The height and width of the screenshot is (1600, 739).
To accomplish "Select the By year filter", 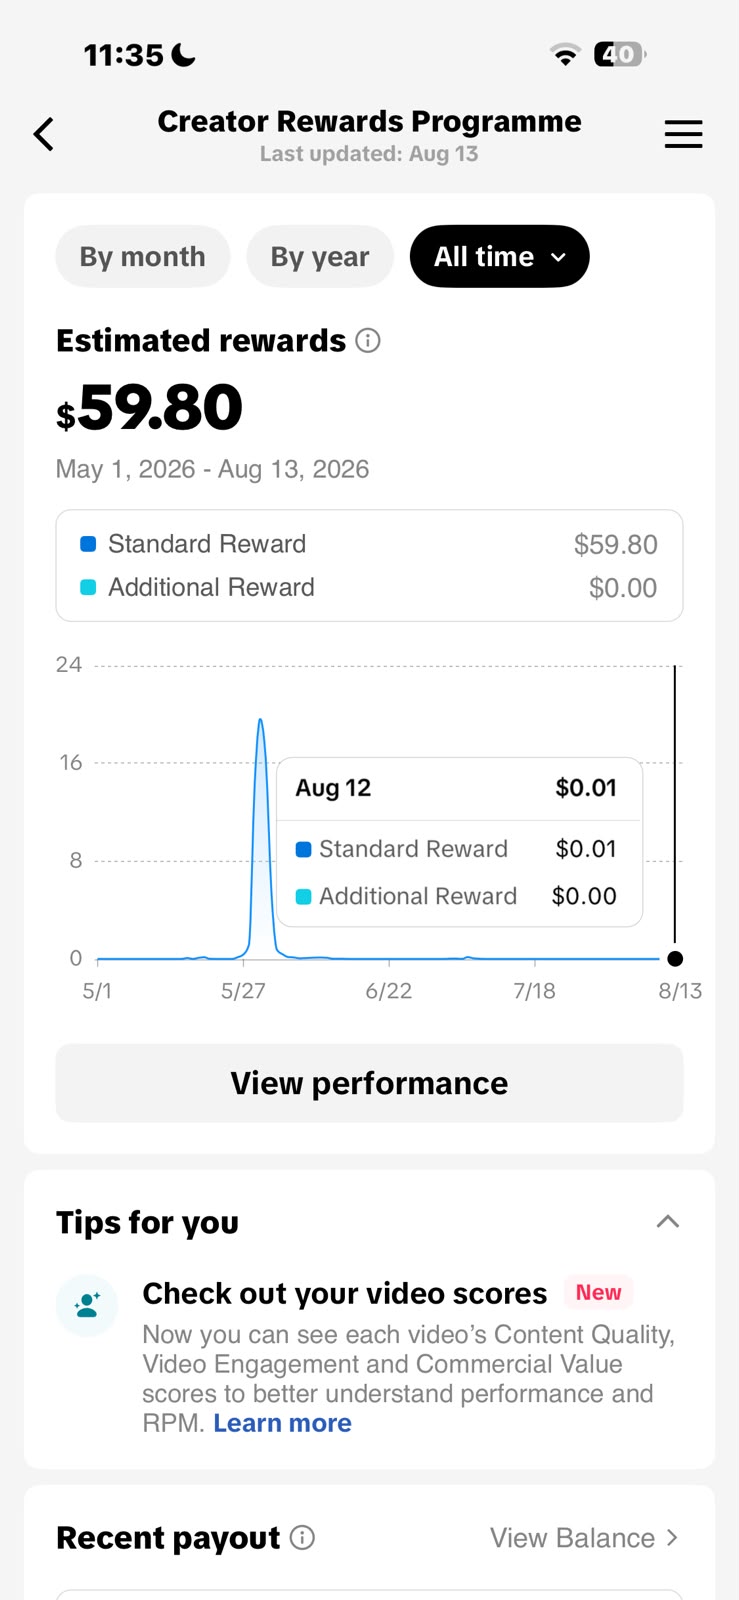I will (320, 257).
